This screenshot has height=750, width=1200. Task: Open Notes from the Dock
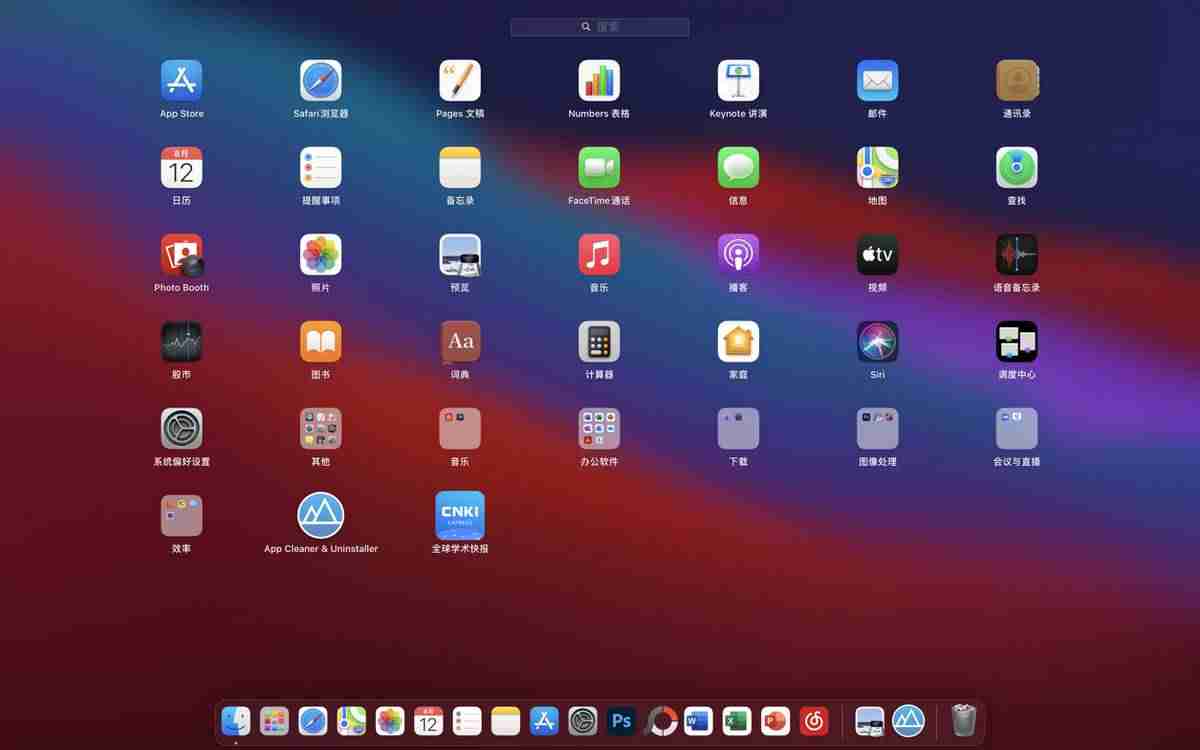pos(506,721)
